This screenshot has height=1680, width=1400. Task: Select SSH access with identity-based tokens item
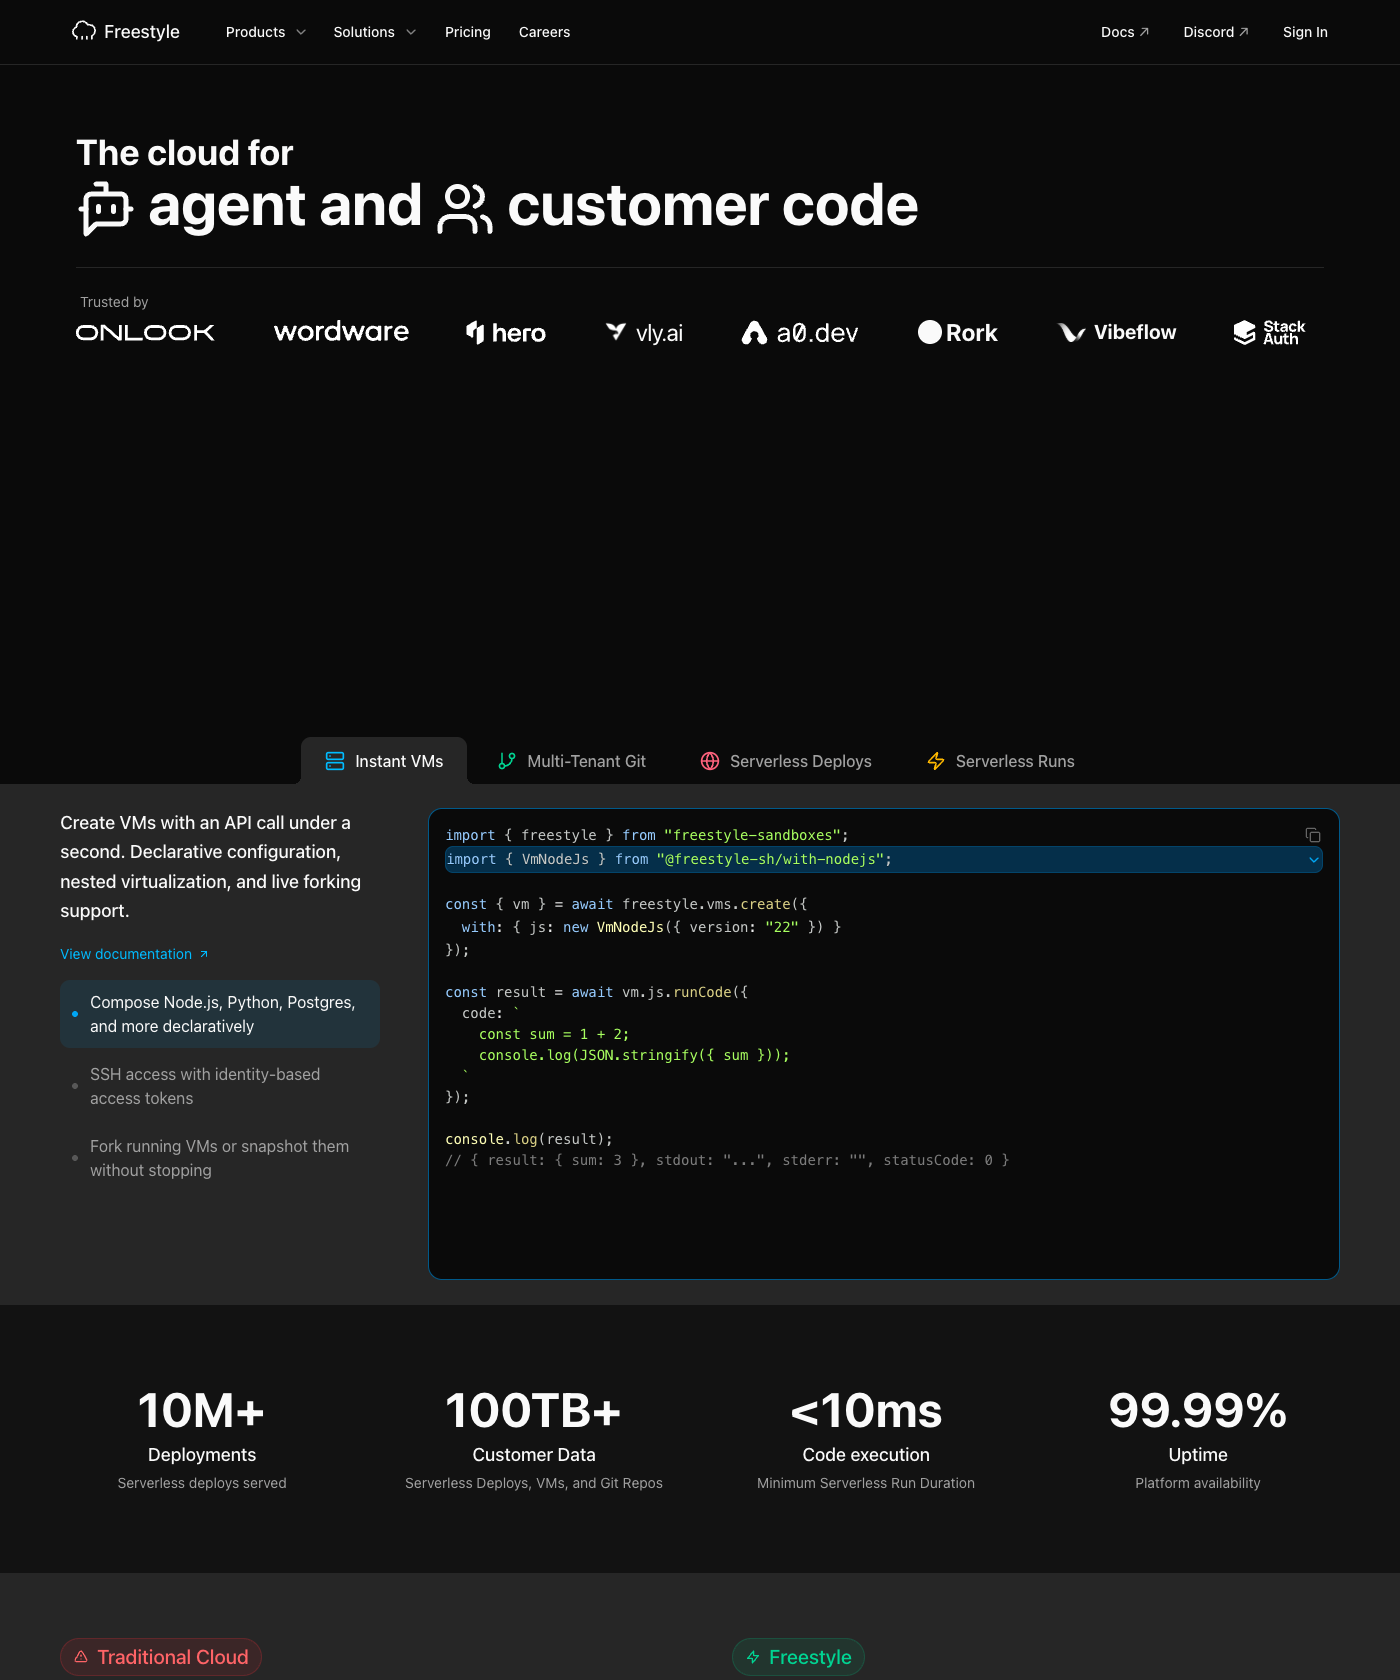(220, 1086)
